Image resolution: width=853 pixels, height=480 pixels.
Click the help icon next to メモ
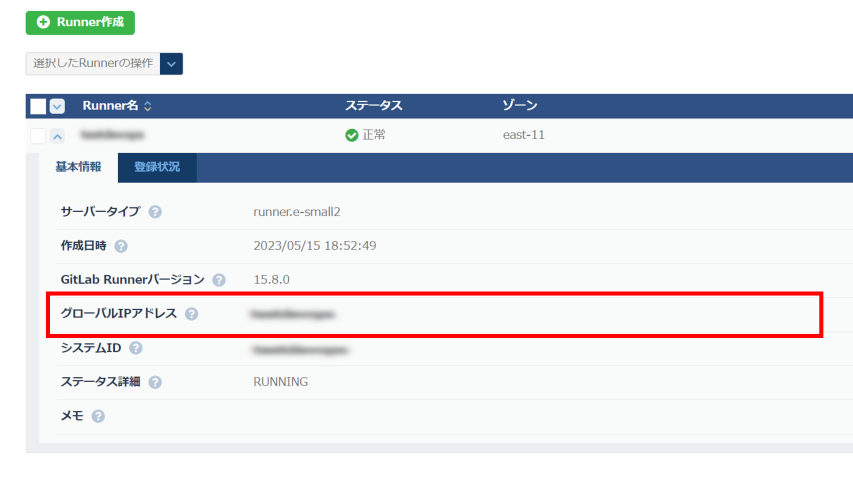pyautogui.click(x=98, y=416)
